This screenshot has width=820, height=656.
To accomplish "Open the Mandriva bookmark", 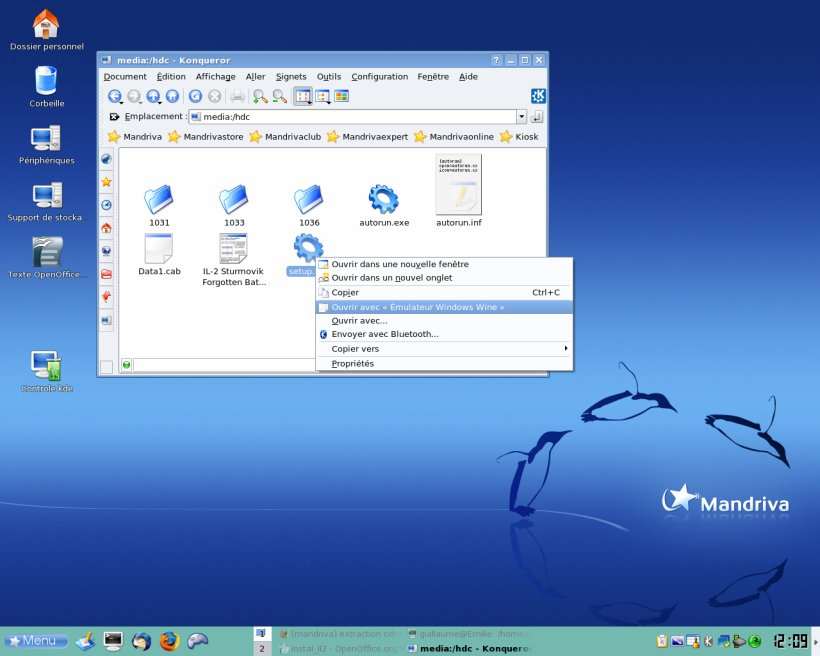I will coord(135,137).
